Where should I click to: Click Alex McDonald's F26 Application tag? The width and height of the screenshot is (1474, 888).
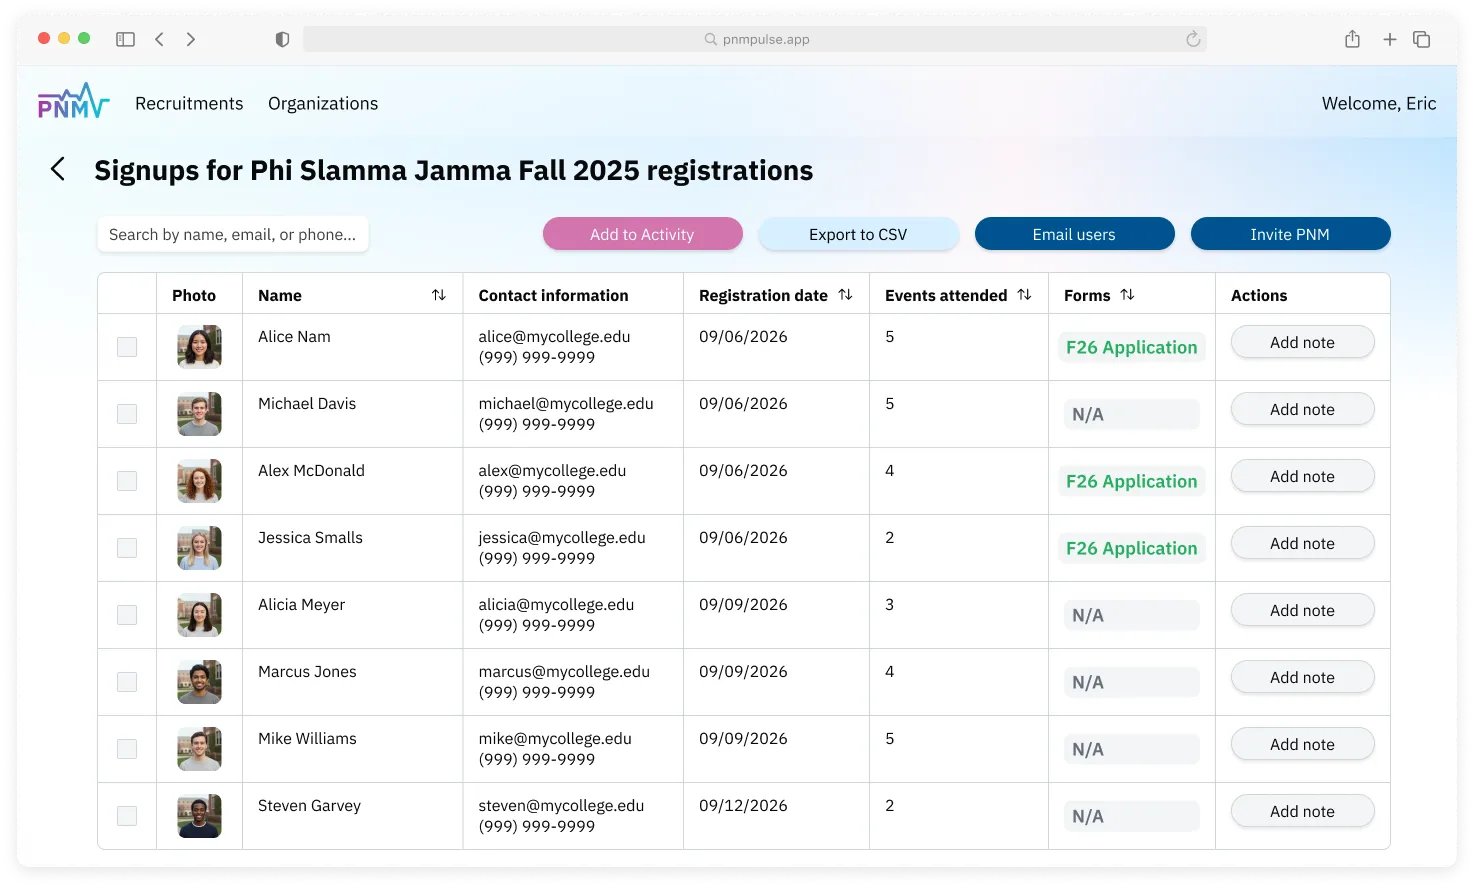1131,481
